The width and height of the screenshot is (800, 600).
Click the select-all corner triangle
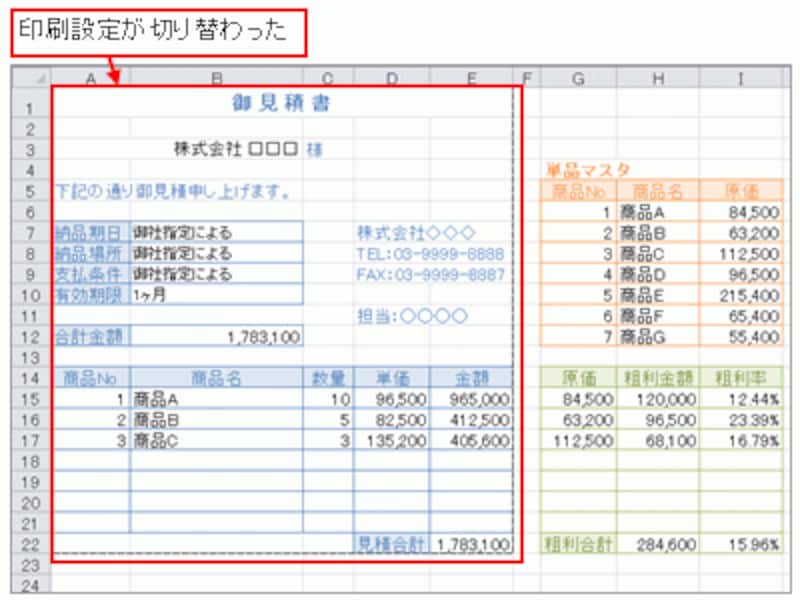point(32,78)
